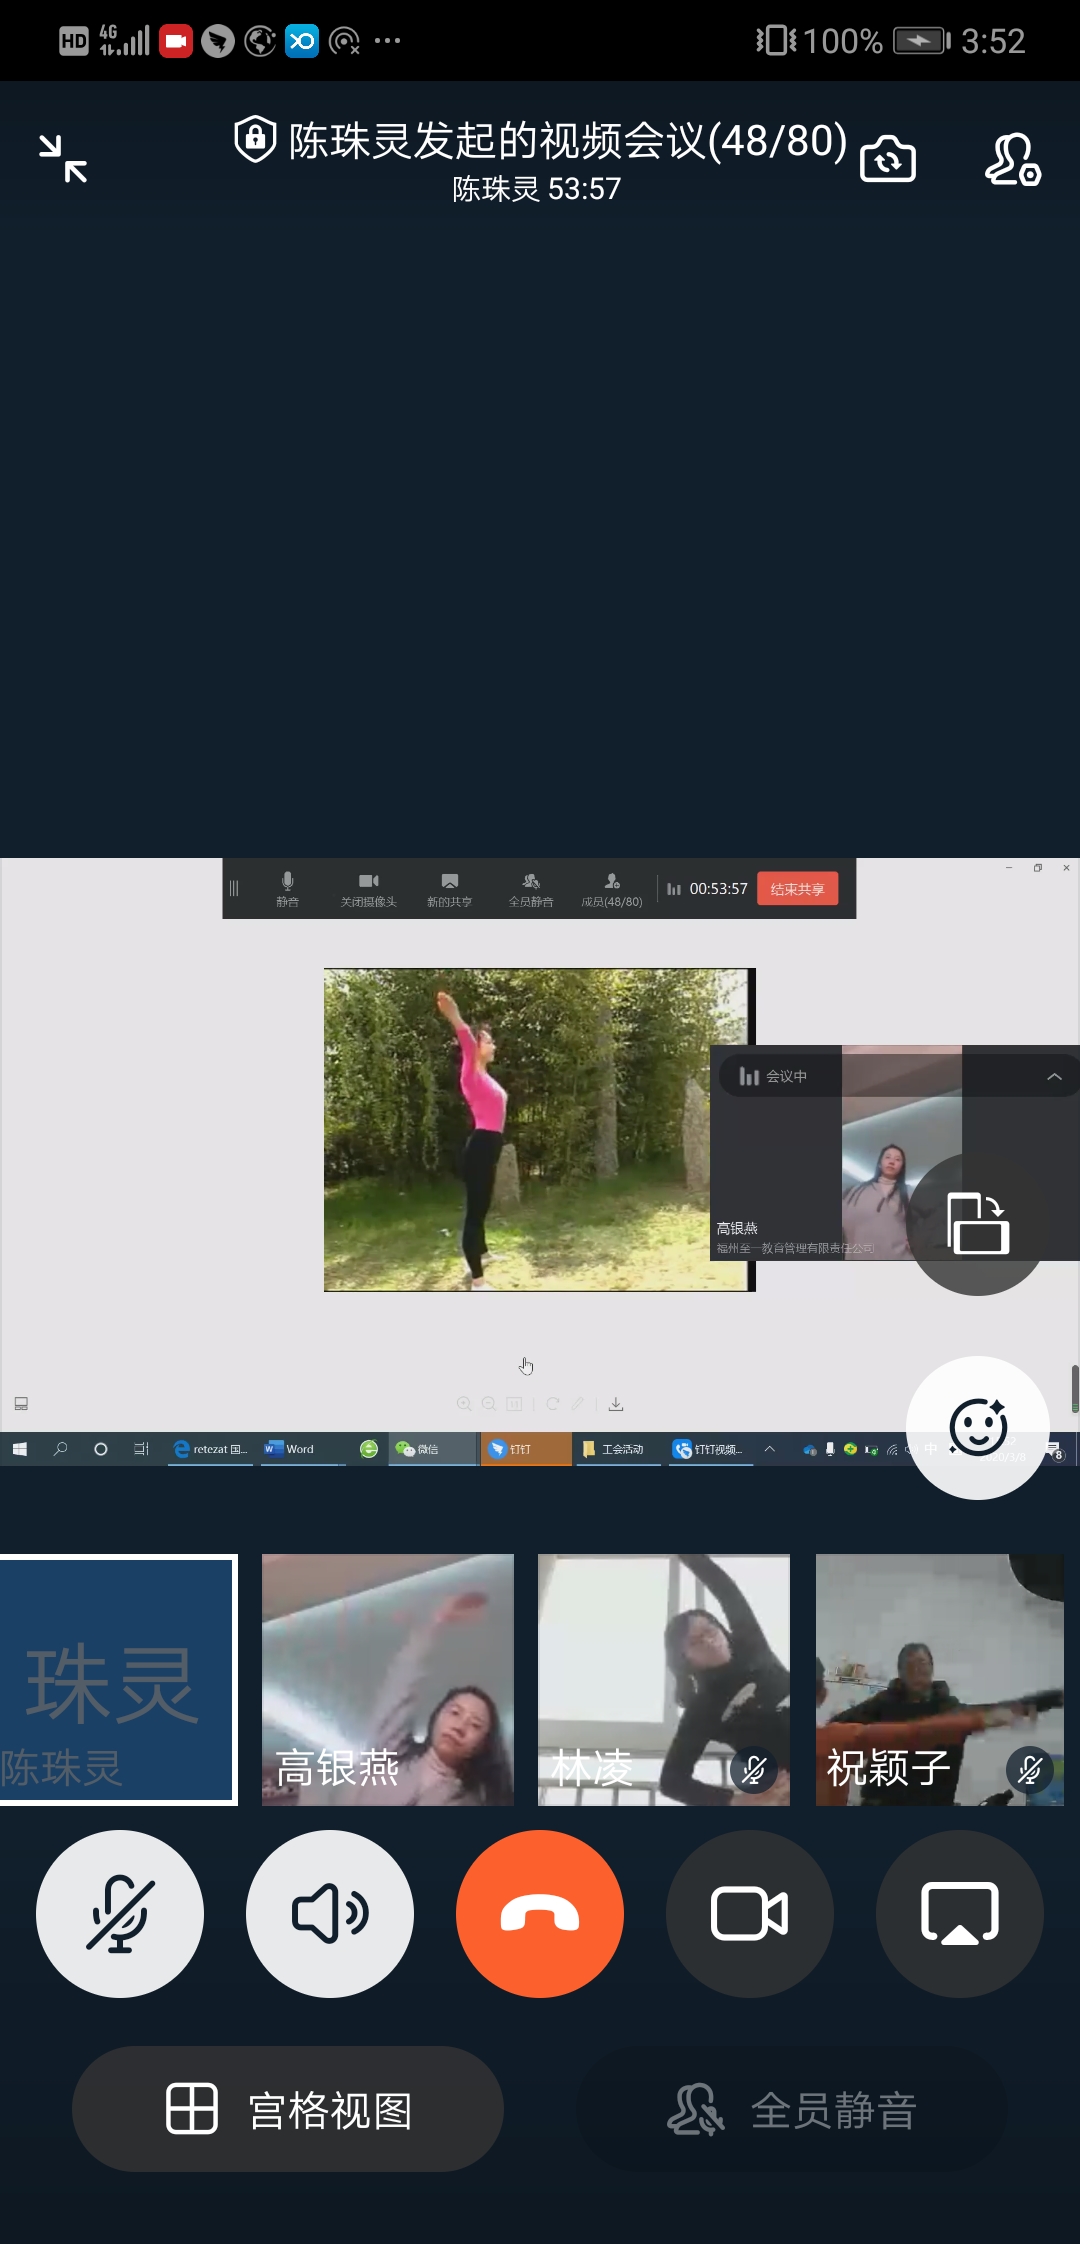Hang up the call with red button
The width and height of the screenshot is (1080, 2244).
(540, 1914)
